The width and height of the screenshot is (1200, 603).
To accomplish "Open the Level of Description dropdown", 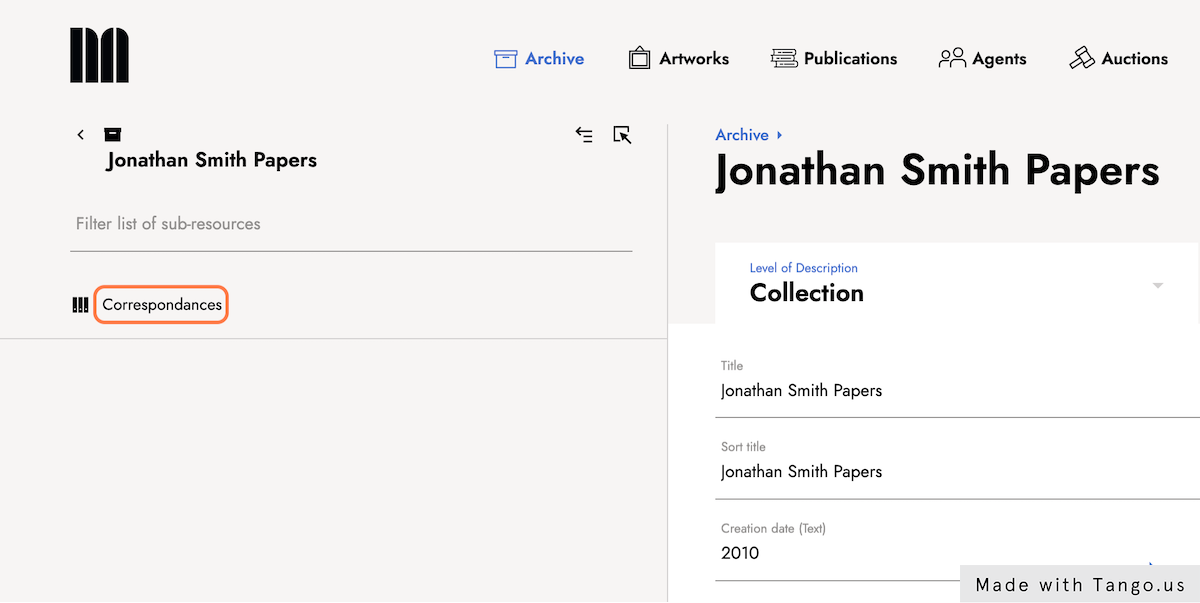I will [x=1157, y=285].
